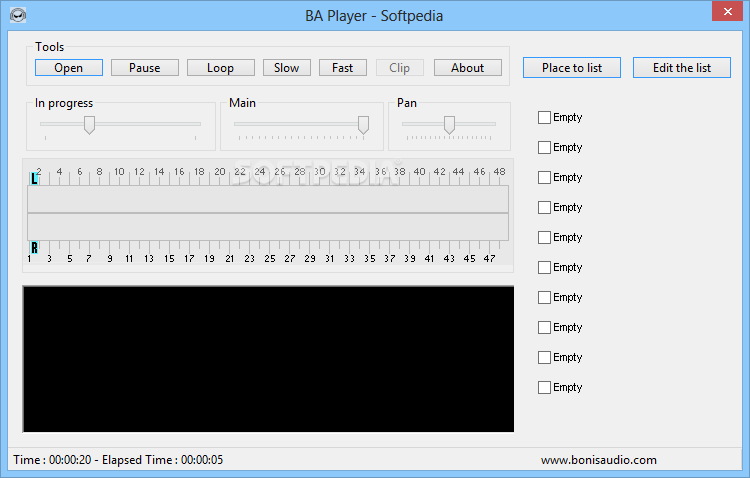Check the third Empty checkbox
Screen dimensions: 750x478
click(x=544, y=178)
